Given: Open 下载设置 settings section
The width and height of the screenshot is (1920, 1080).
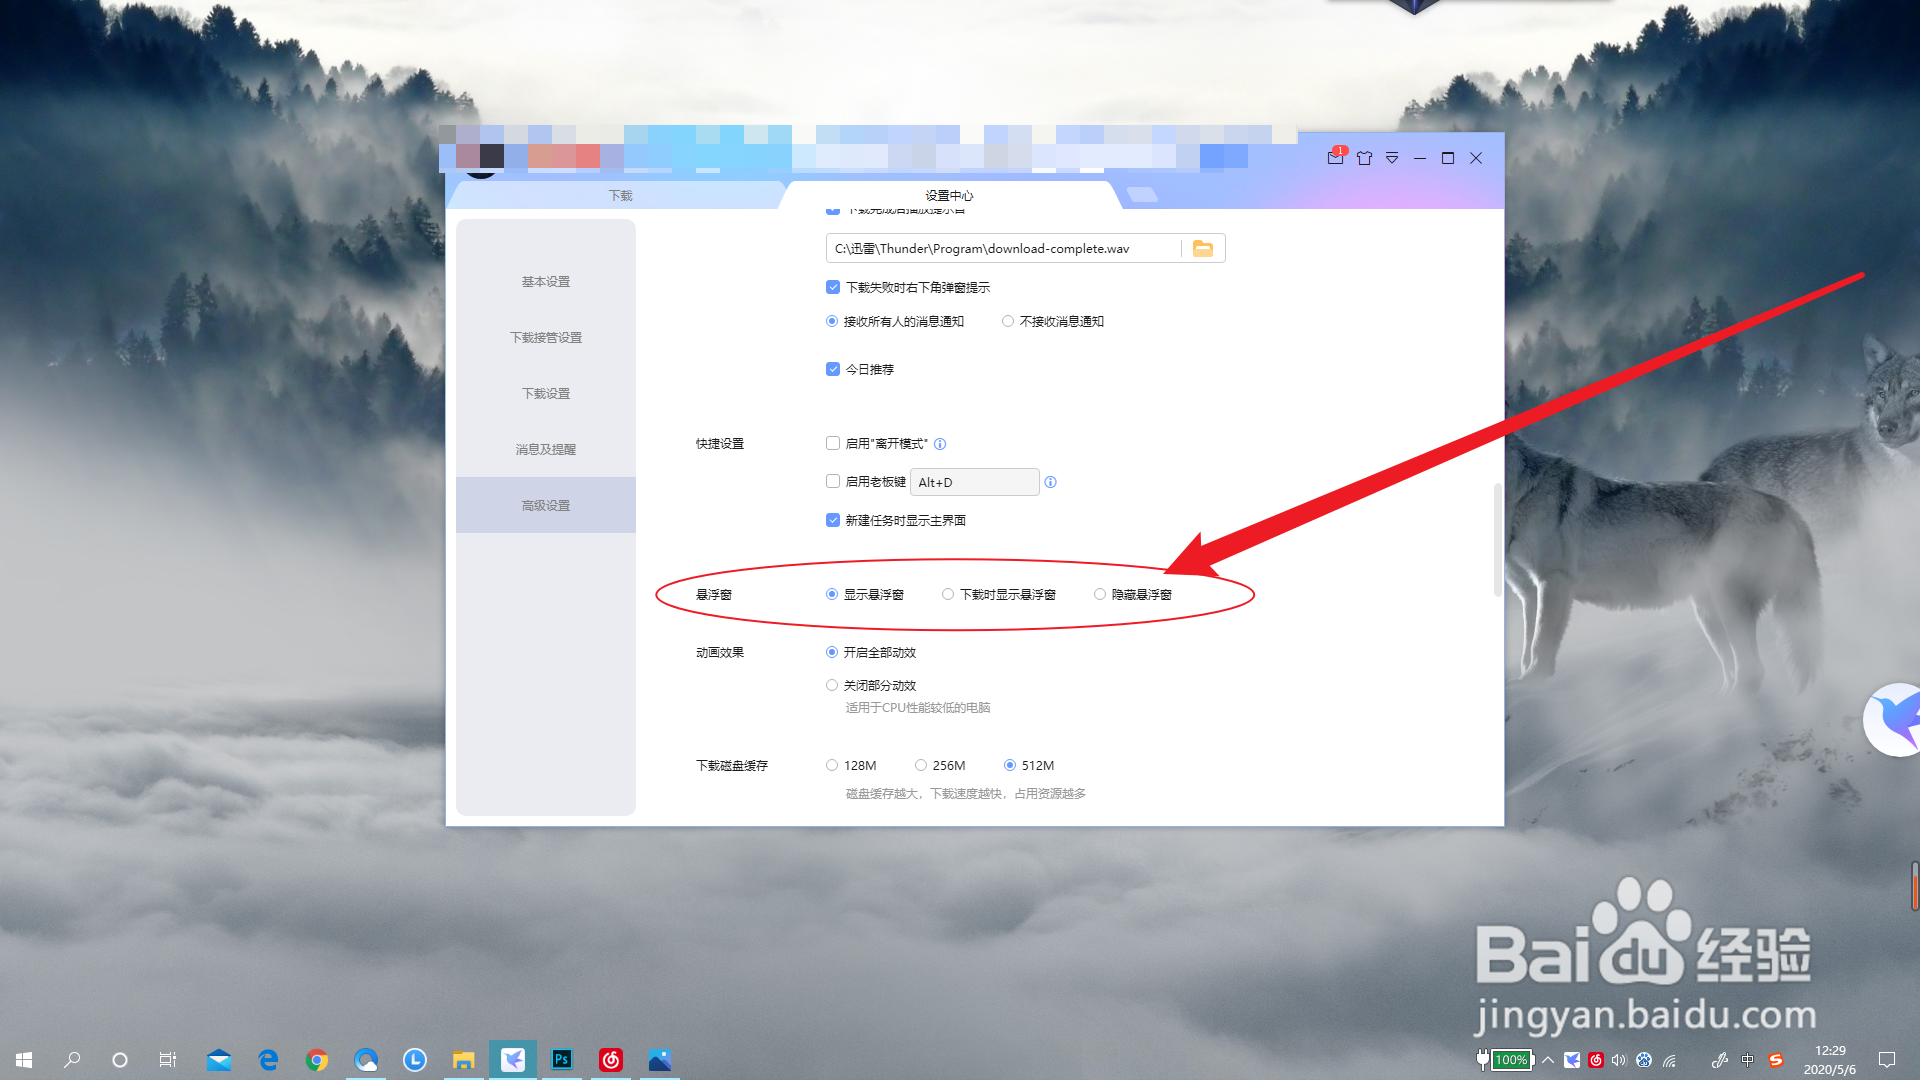Looking at the screenshot, I should [546, 394].
